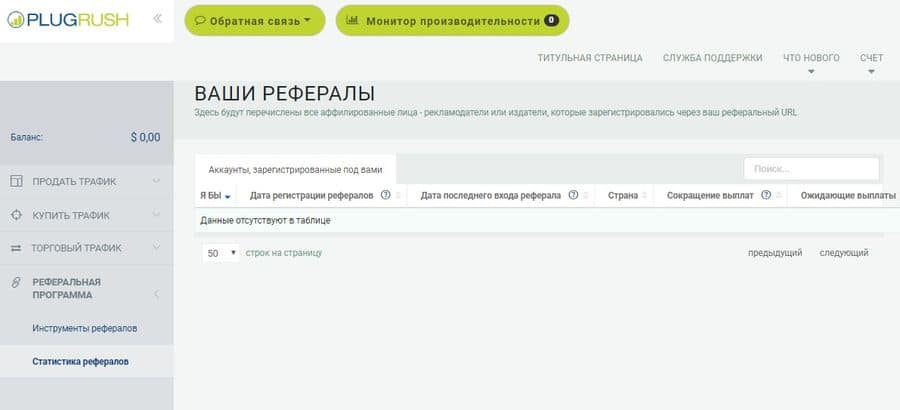This screenshot has width=900, height=410.
Task: Open Служба поддержки link
Action: [x=712, y=58]
